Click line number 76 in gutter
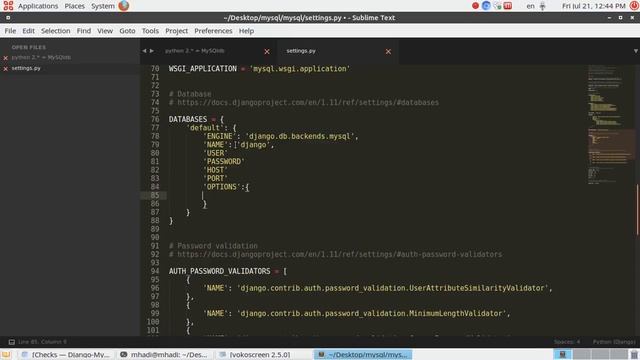Screen dimensions: 640x360 (x=155, y=119)
